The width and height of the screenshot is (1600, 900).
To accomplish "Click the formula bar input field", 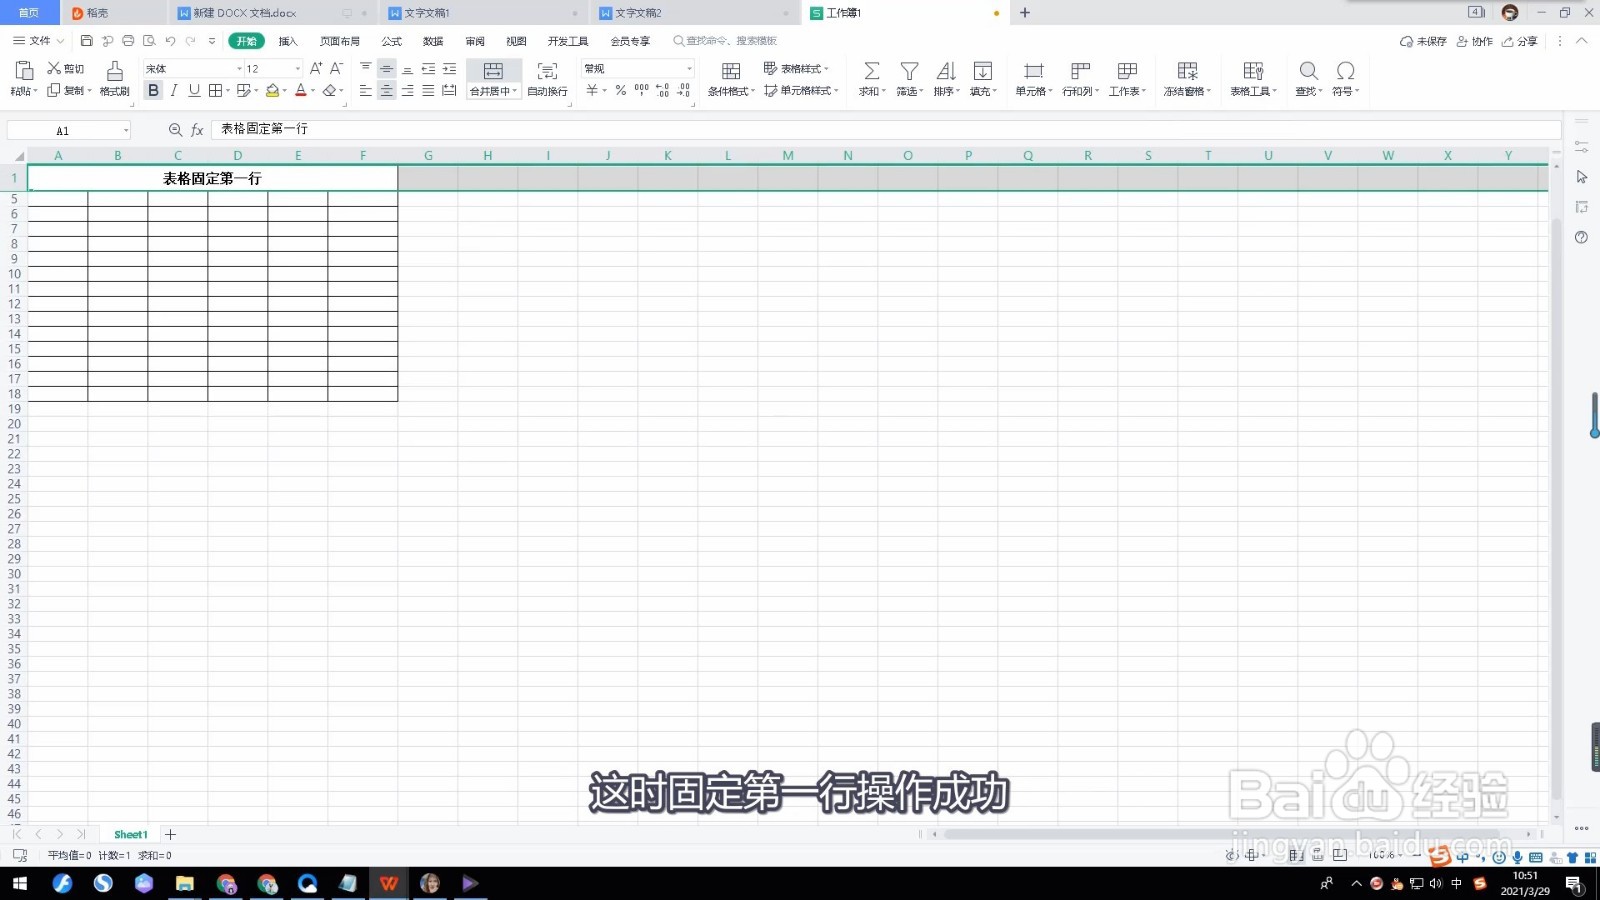I will [x=885, y=130].
